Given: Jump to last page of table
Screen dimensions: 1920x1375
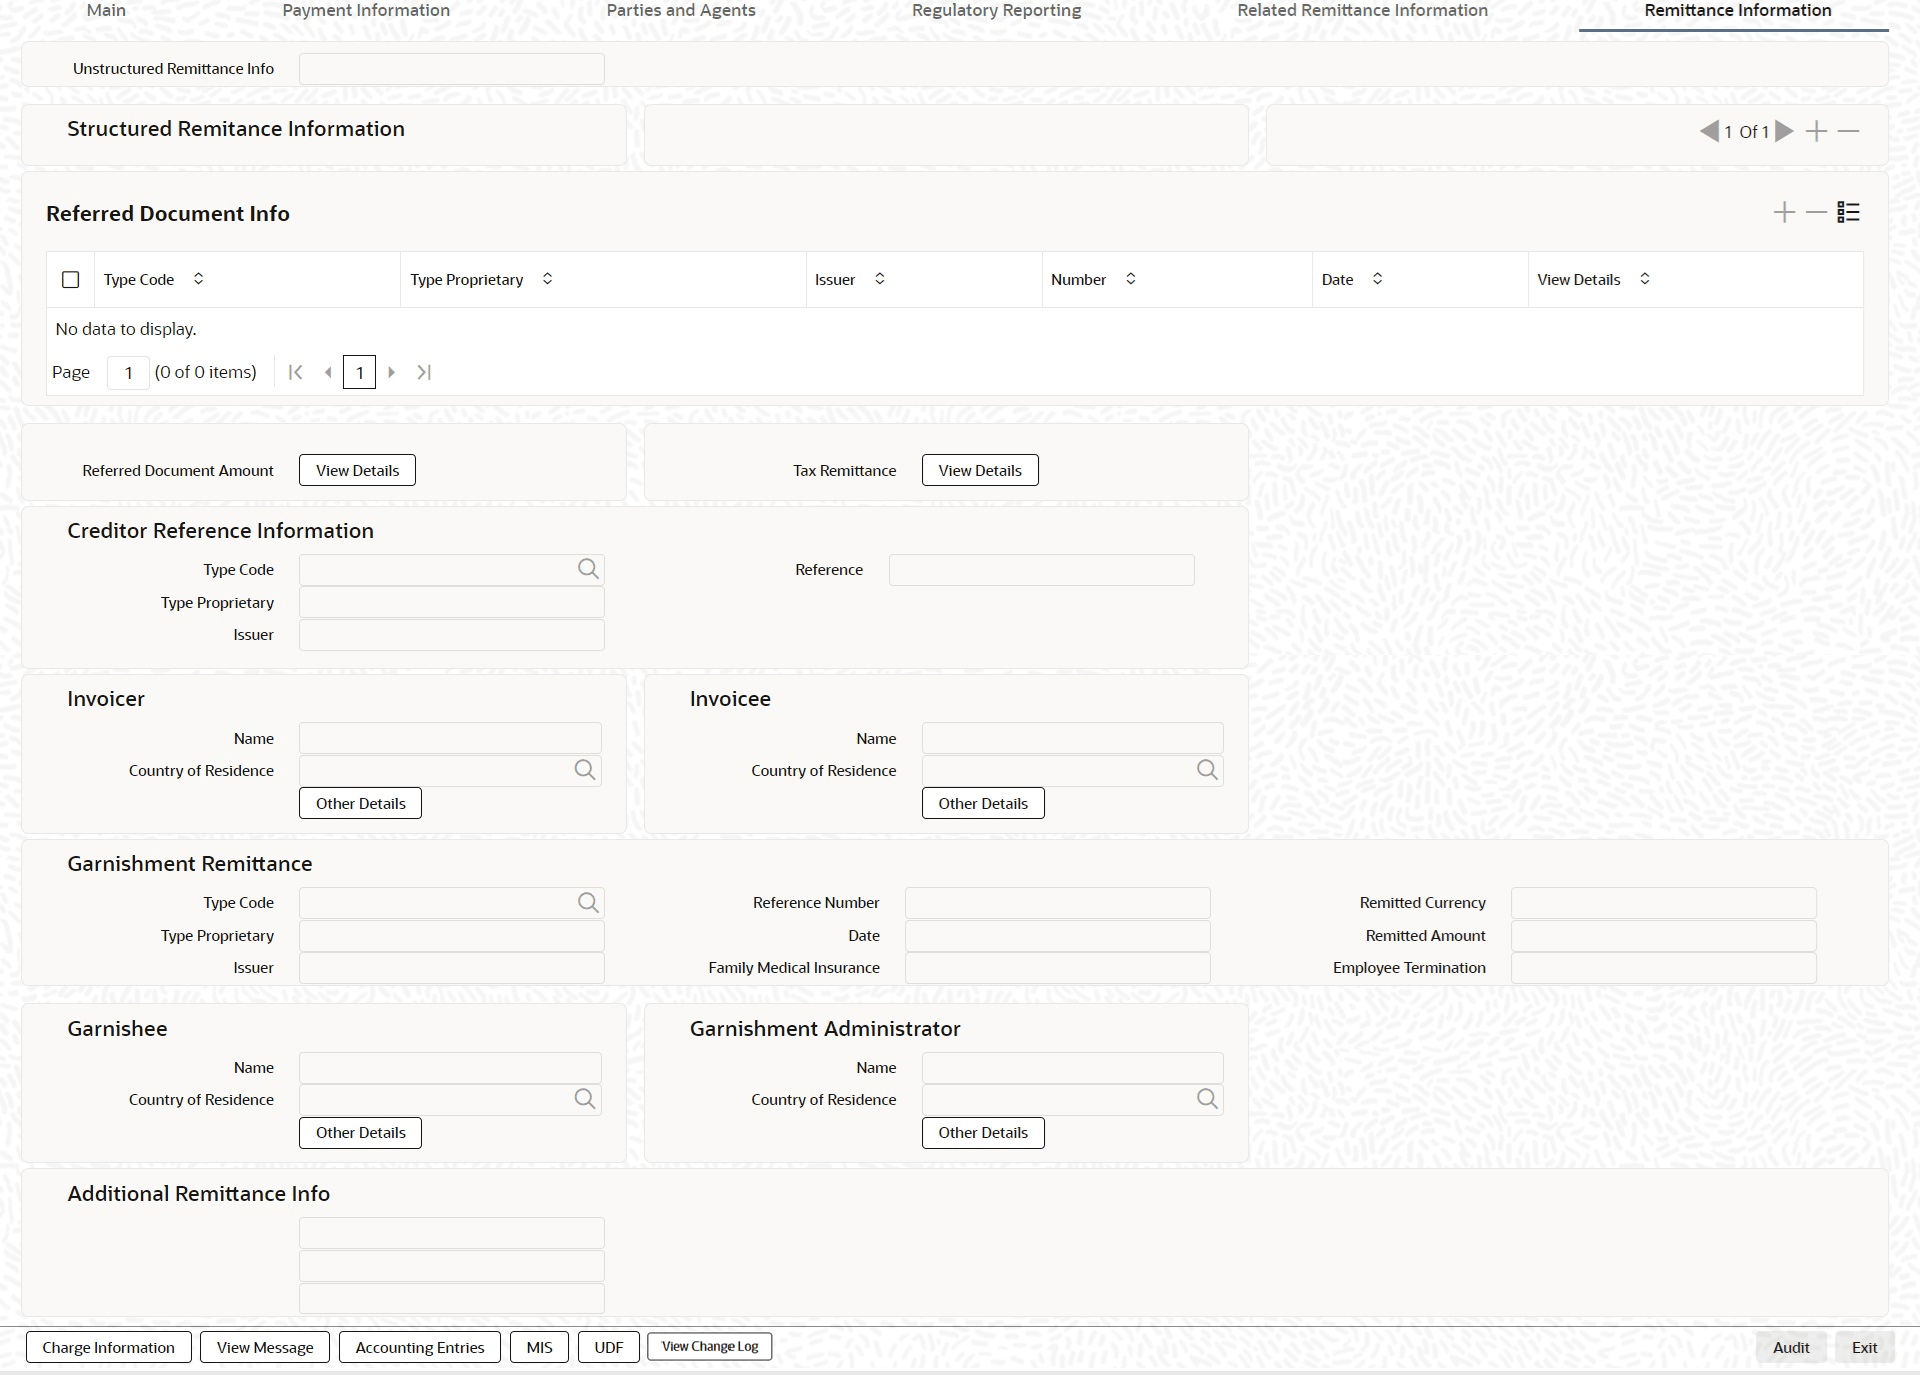Looking at the screenshot, I should point(424,372).
